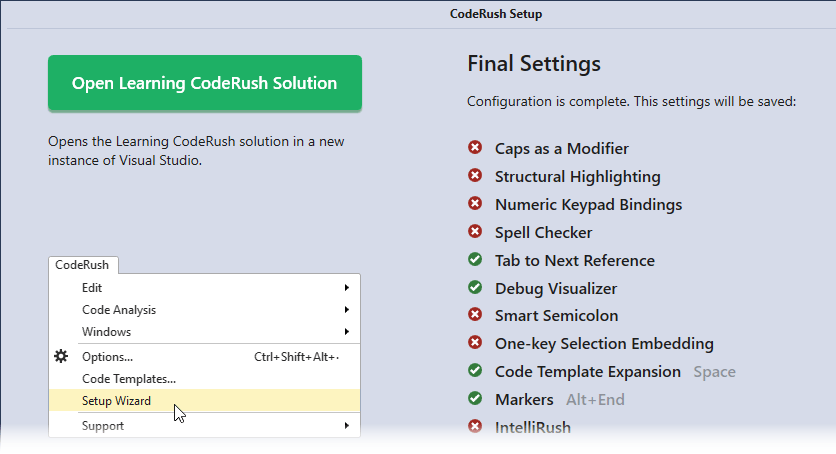The width and height of the screenshot is (836, 454).
Task: Expand the Windows submenu arrow
Action: pos(346,332)
